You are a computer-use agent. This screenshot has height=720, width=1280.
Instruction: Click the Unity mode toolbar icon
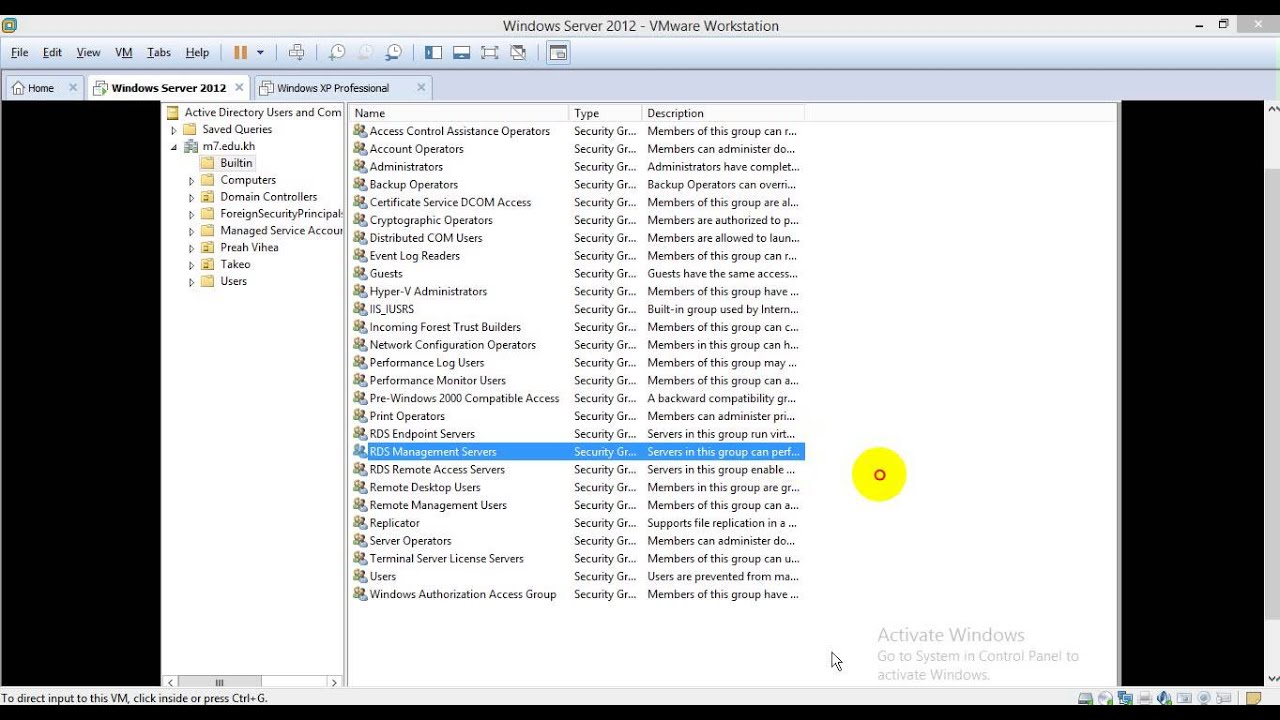click(x=518, y=53)
